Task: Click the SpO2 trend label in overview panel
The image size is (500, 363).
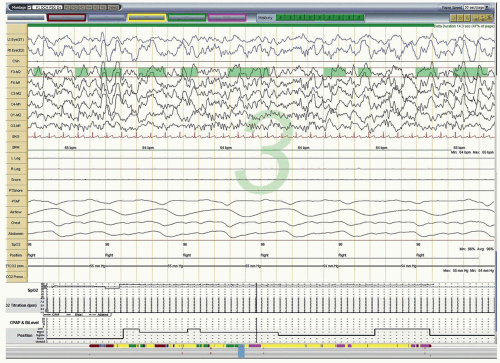Action: pyautogui.click(x=33, y=290)
